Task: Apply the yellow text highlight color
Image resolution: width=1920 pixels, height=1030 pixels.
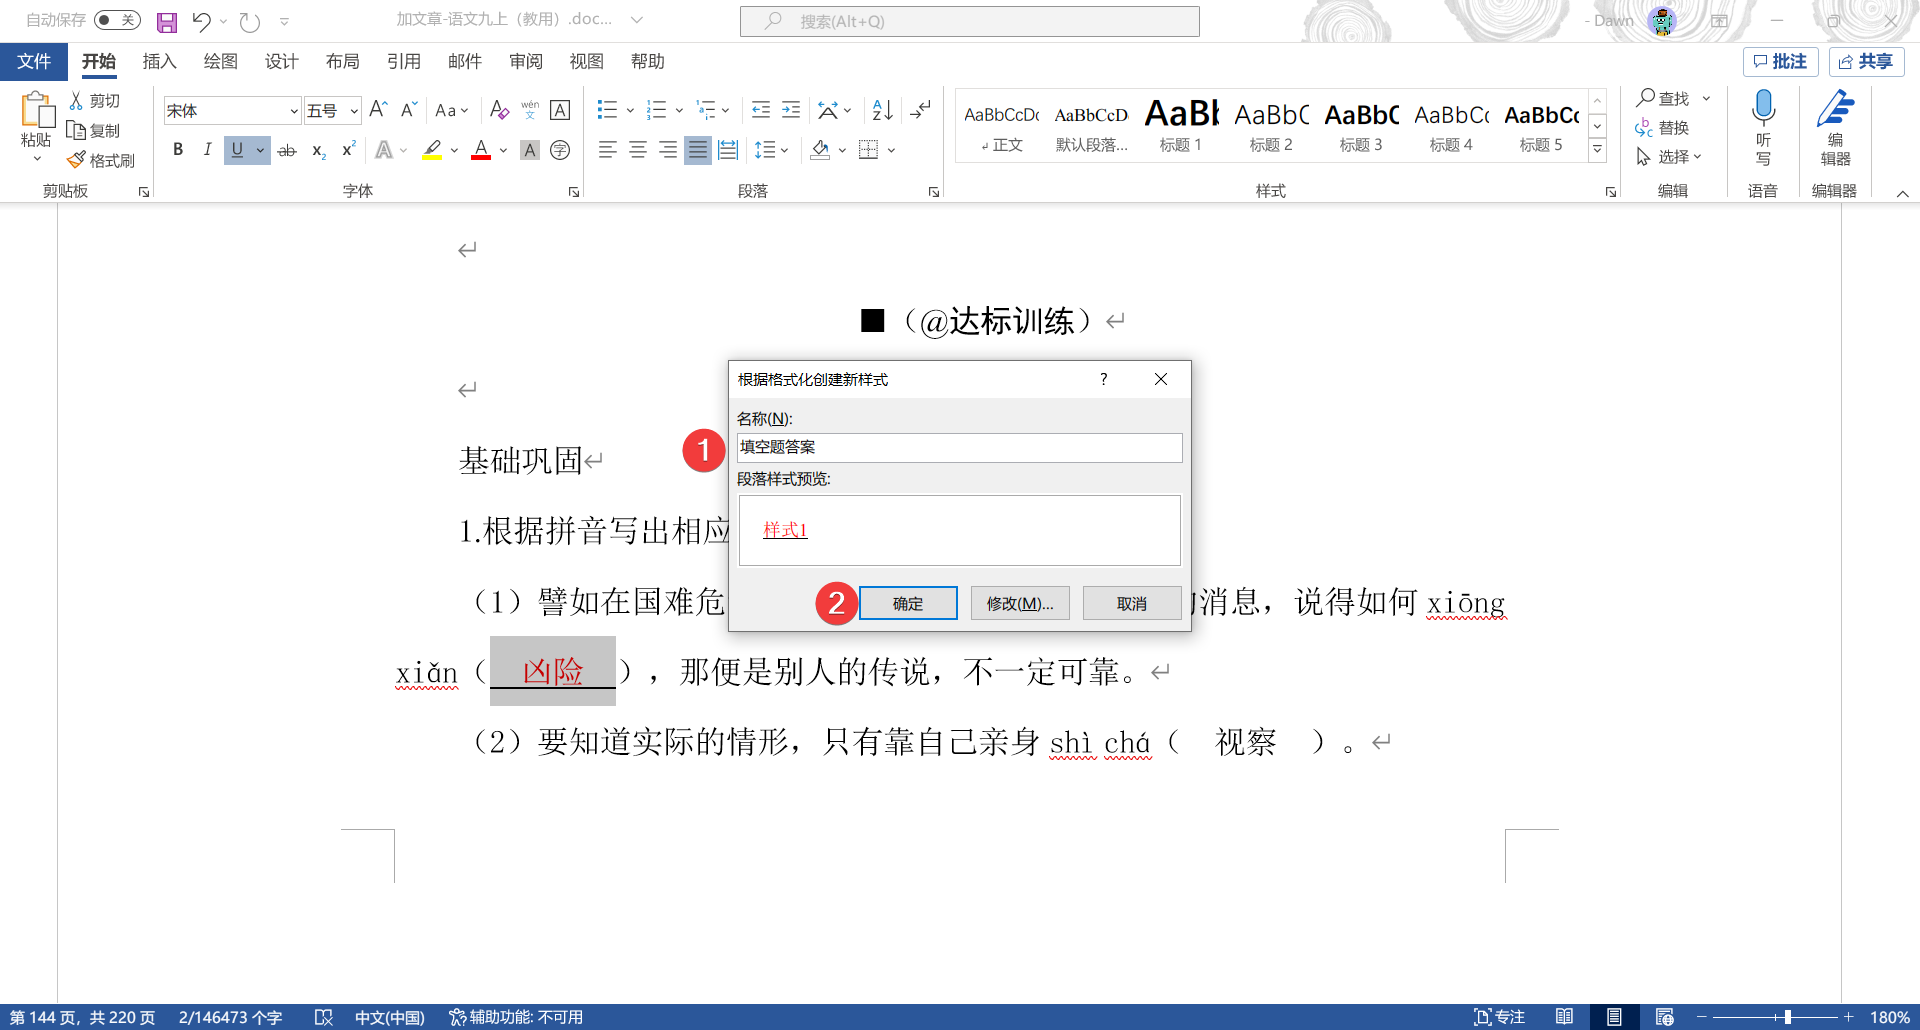Action: (432, 150)
